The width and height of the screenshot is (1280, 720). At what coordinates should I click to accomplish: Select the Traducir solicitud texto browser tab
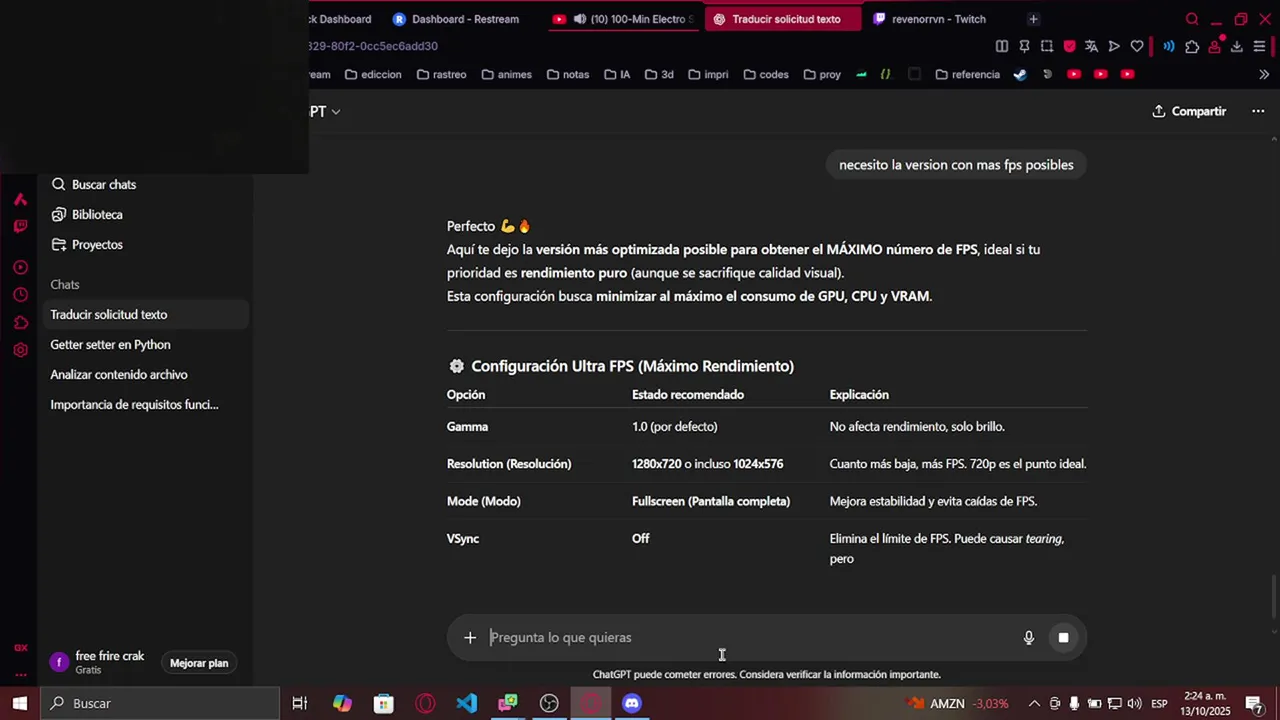pos(783,19)
